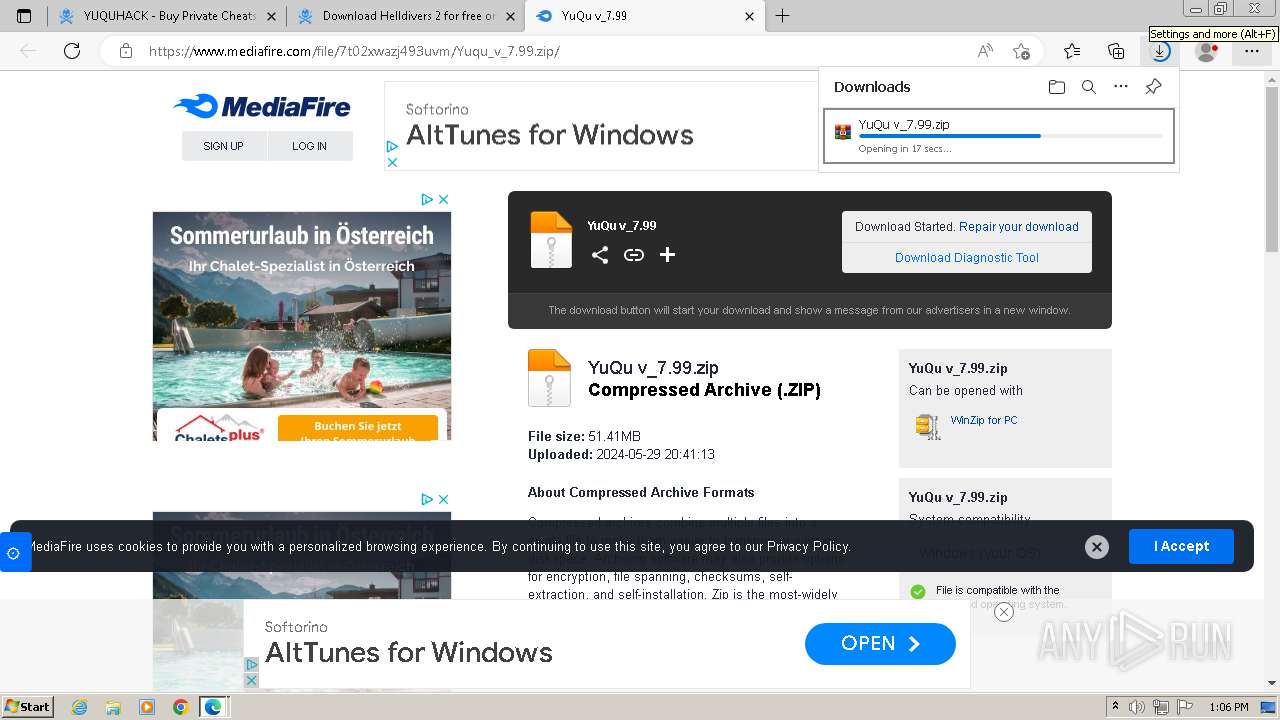Close the YUQUHACK tab
Viewport: 1280px width, 720px height.
click(271, 16)
